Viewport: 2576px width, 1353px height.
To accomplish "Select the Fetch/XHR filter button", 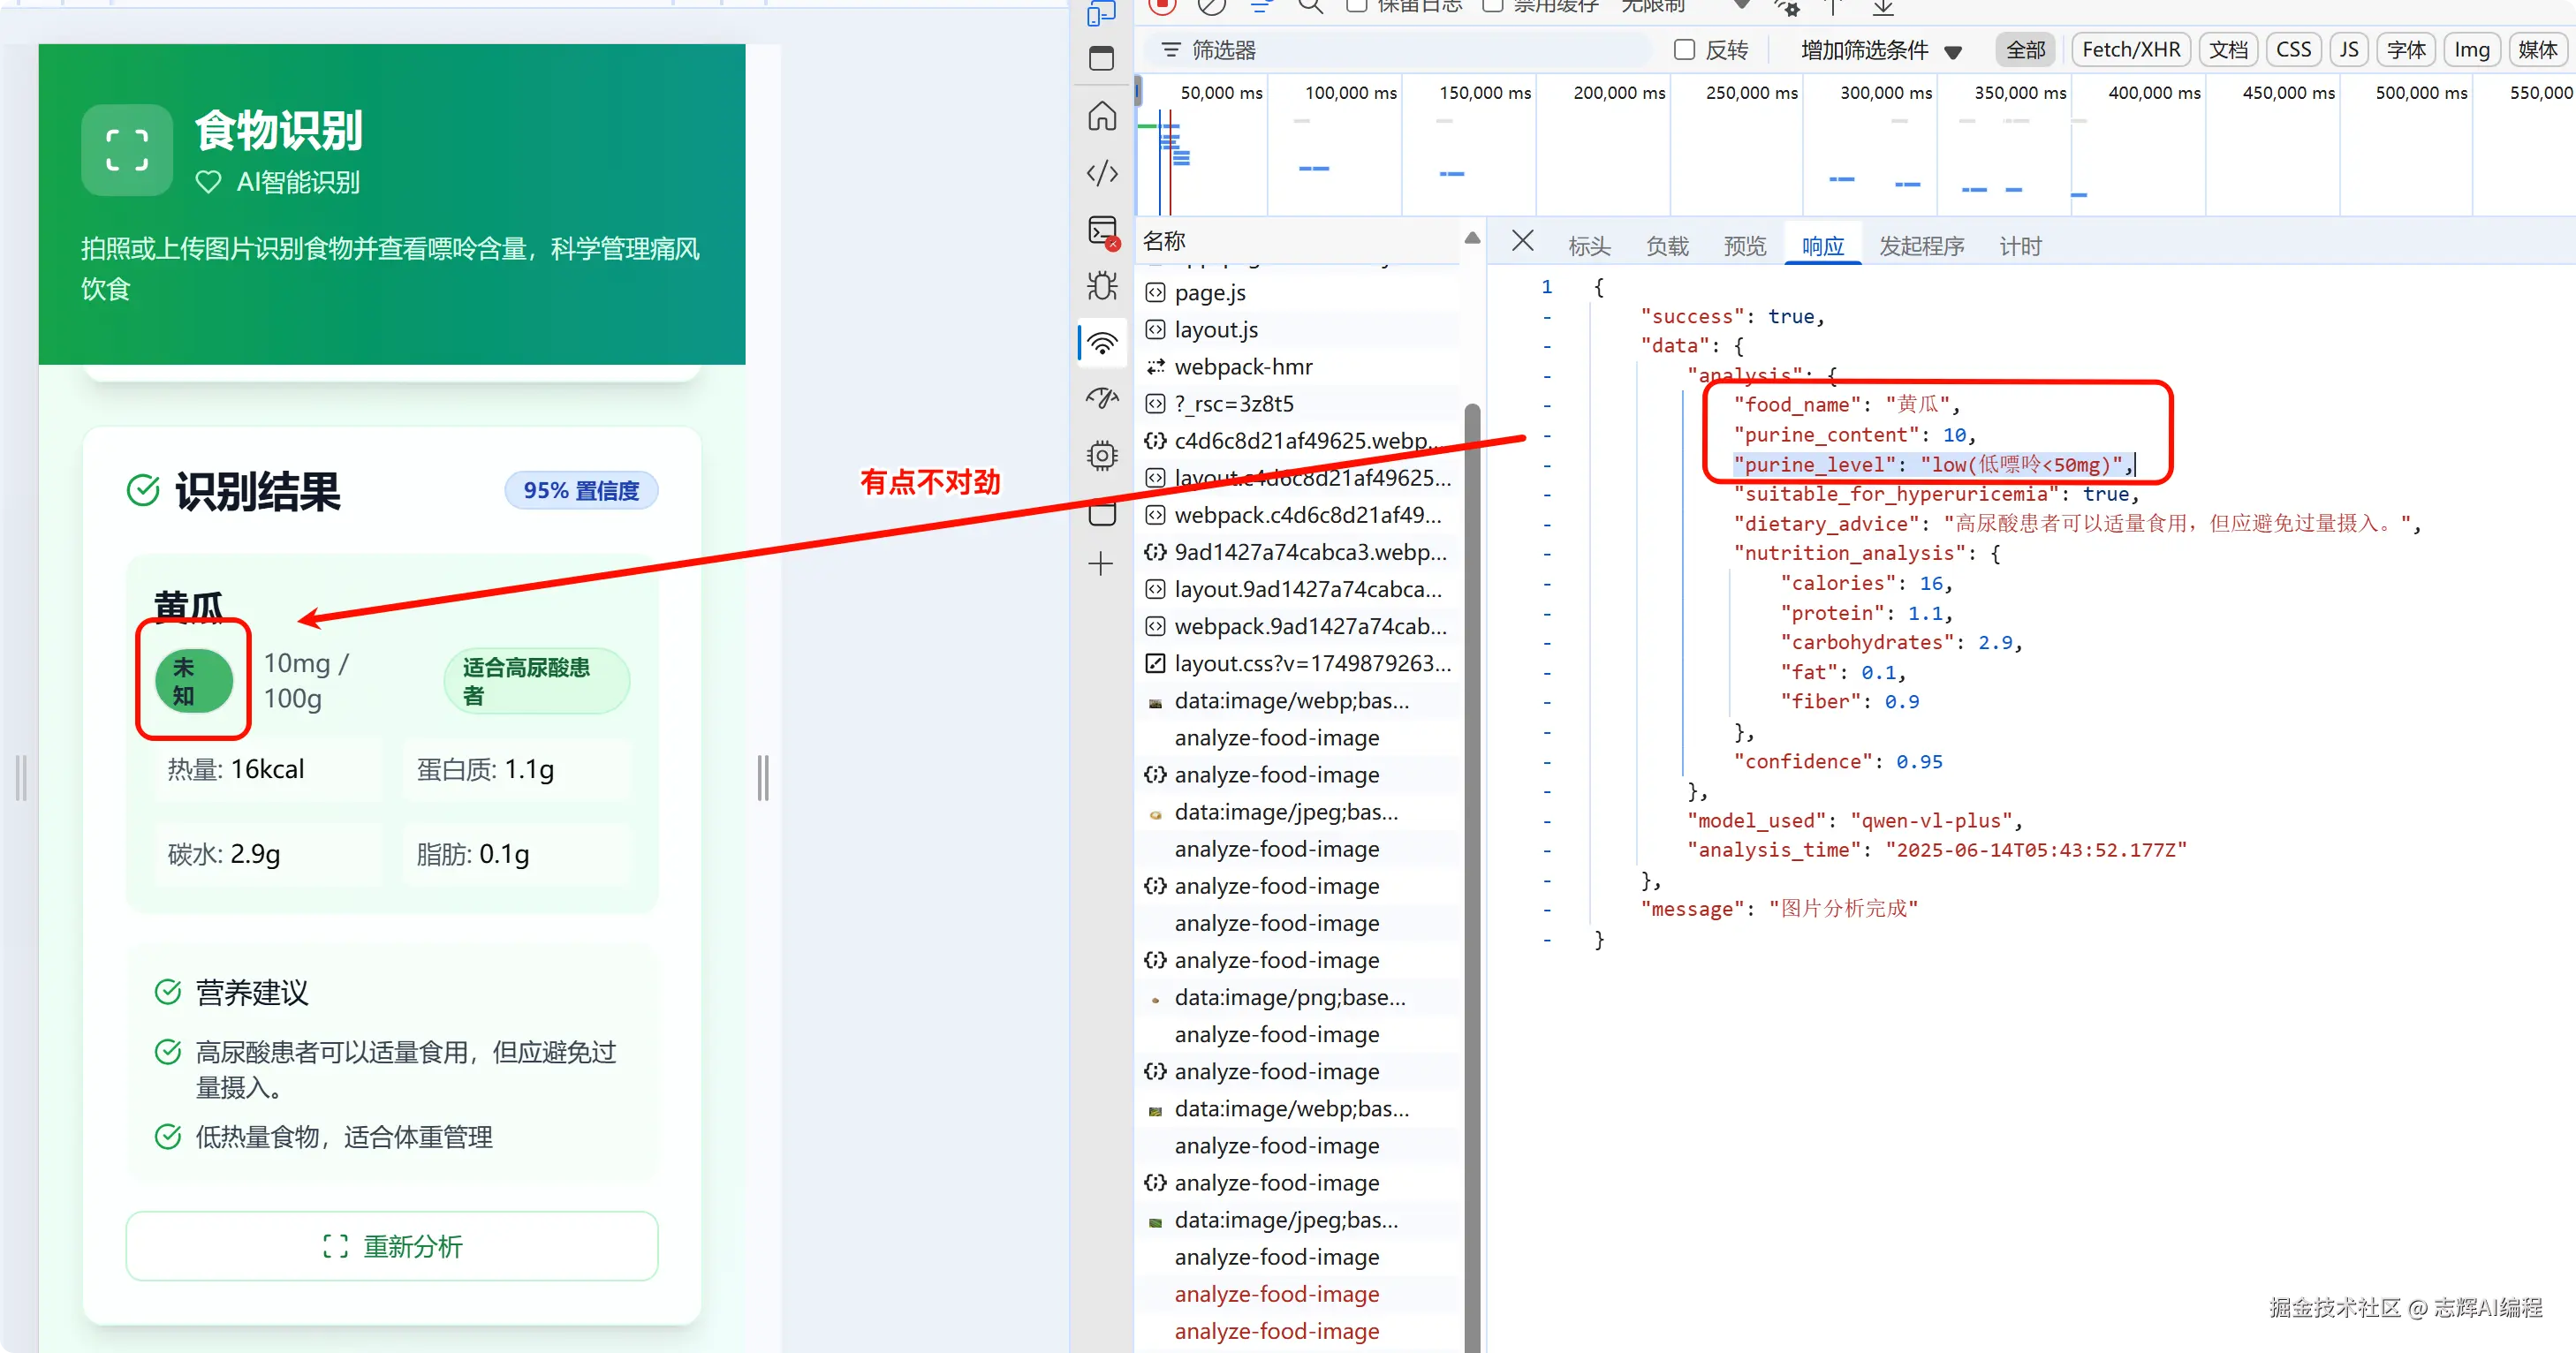I will point(2130,50).
